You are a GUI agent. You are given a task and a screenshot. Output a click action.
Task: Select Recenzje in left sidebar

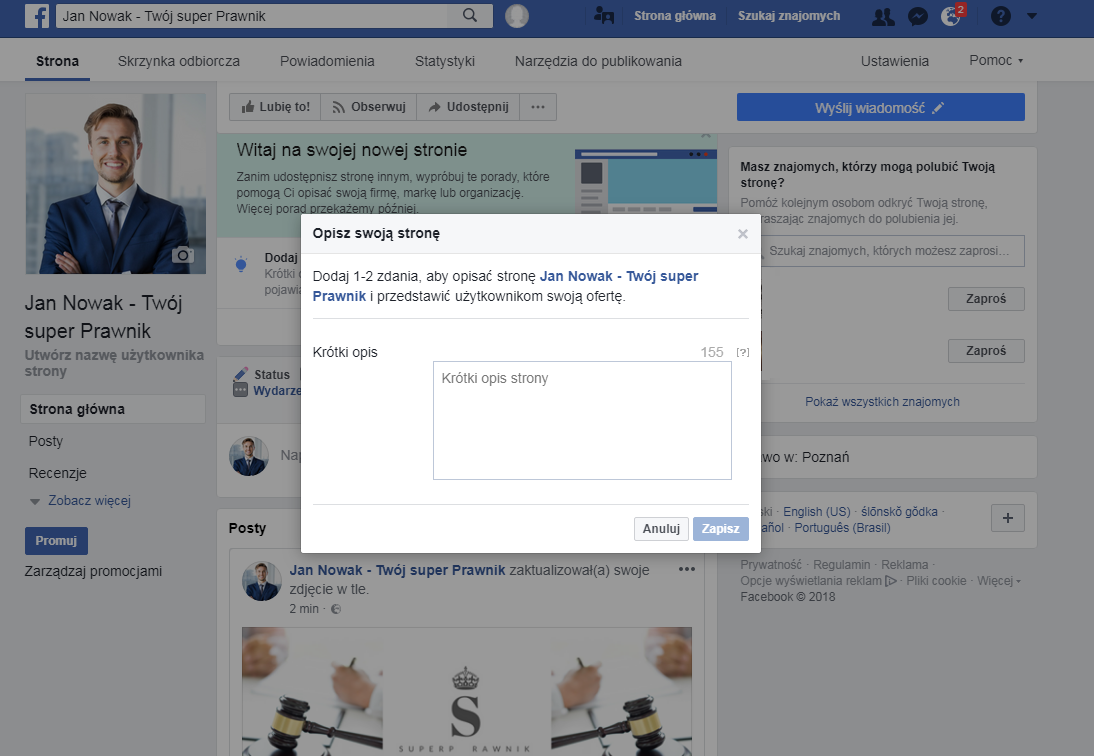pyautogui.click(x=58, y=473)
